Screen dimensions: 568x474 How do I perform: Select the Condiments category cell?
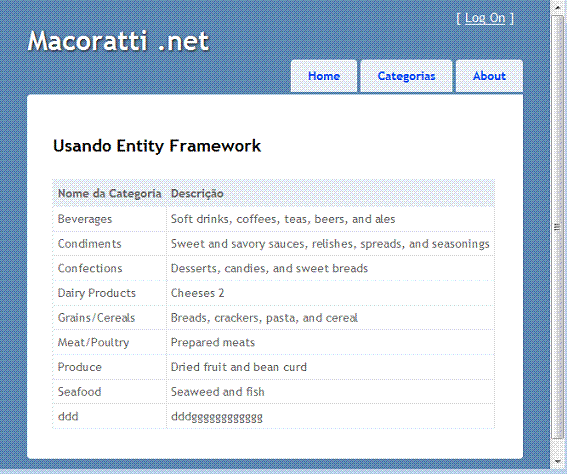[x=109, y=244]
